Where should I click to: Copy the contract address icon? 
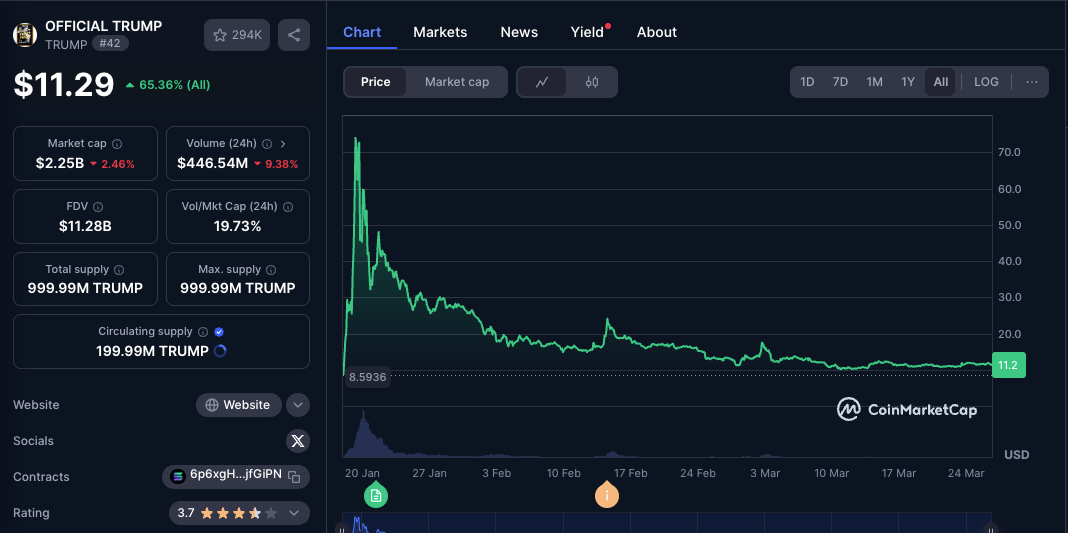click(x=294, y=477)
